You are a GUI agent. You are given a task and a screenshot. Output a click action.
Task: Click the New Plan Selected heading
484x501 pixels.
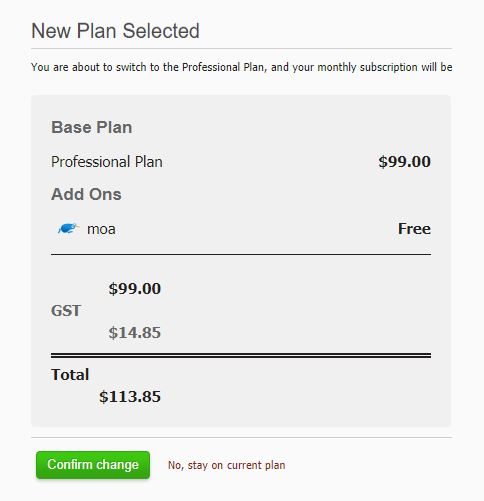coord(115,31)
